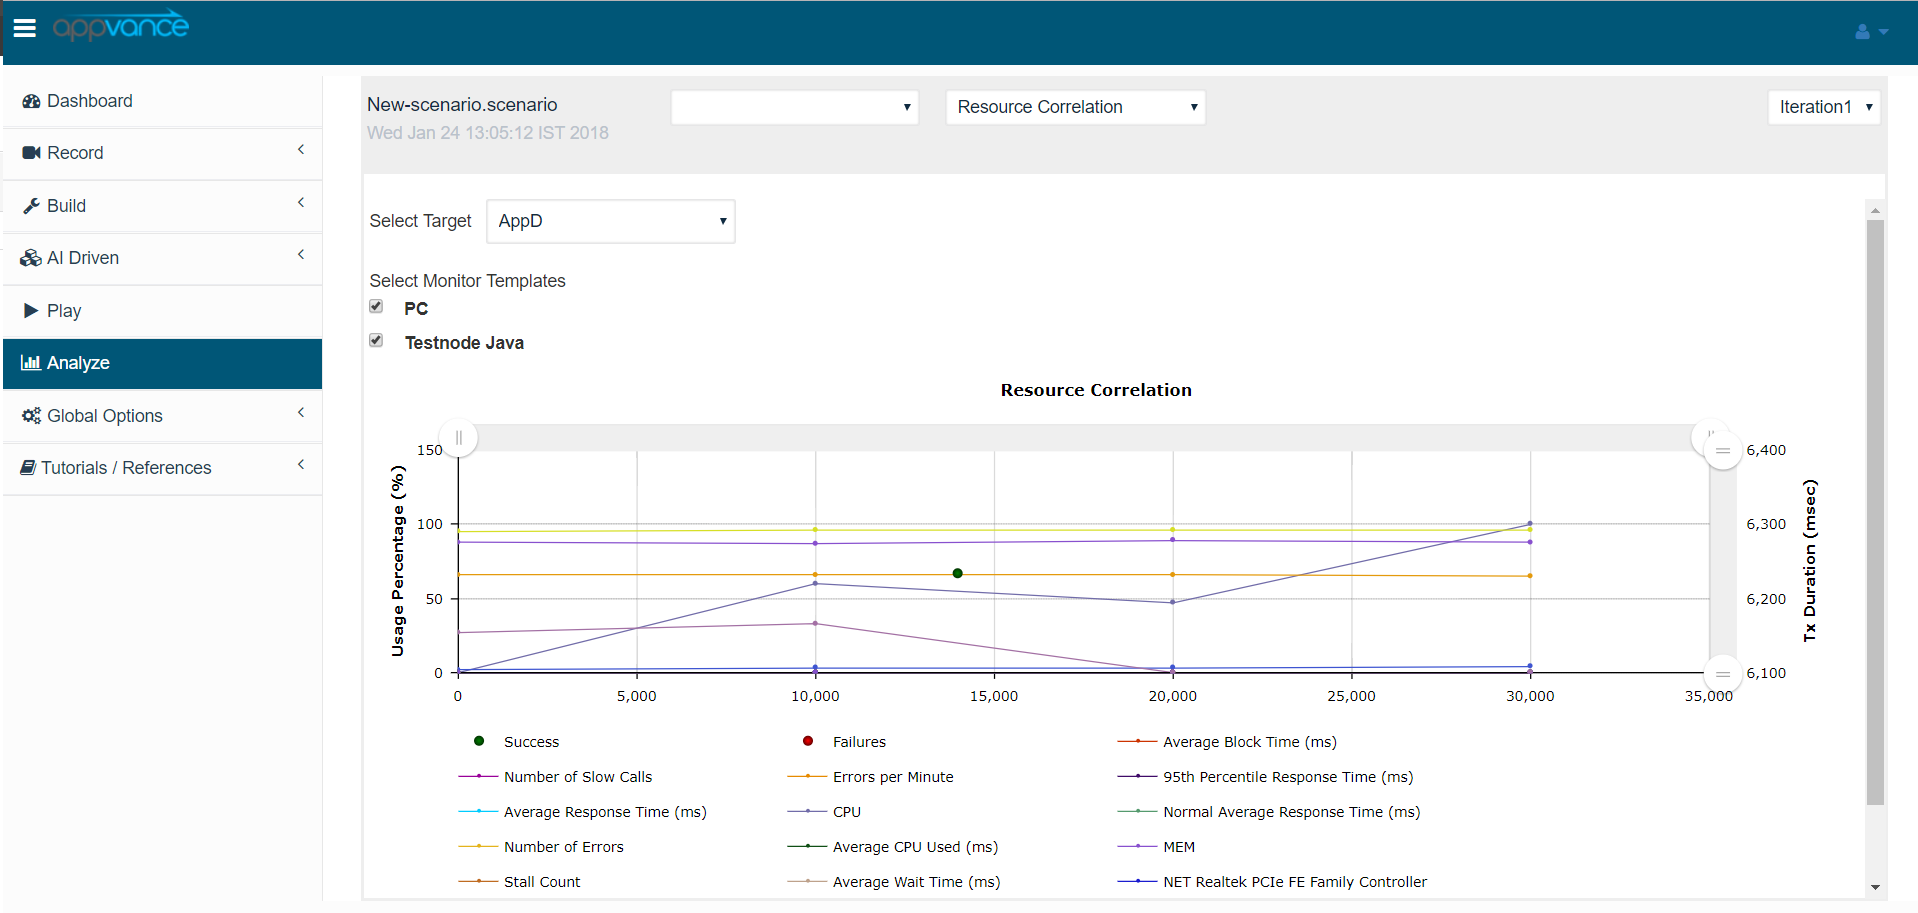This screenshot has height=913, width=1918.
Task: Click the timestamp Wed Jan 24 13:05:12 IST 2018
Action: pyautogui.click(x=488, y=133)
